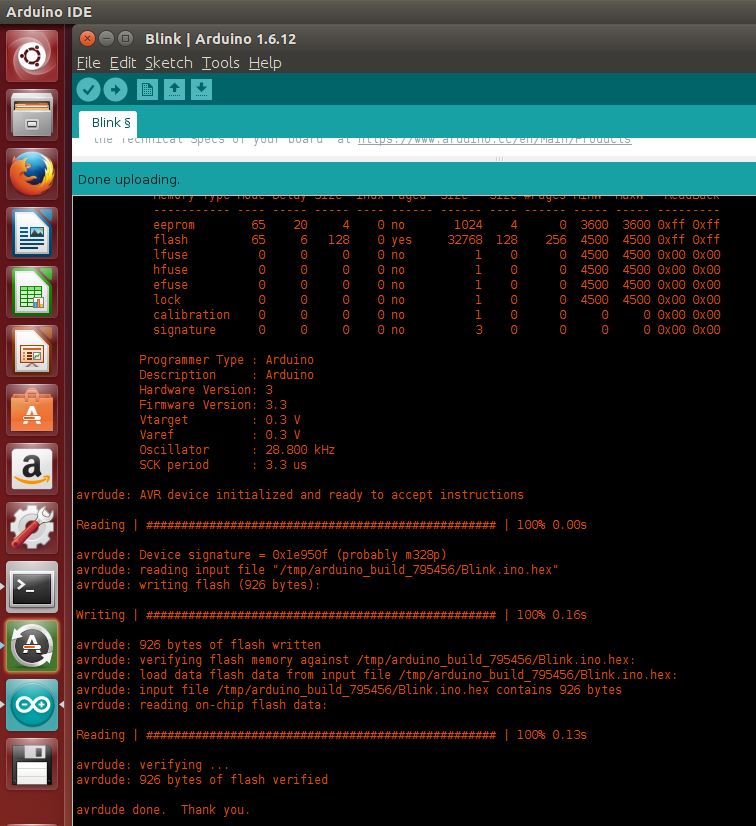The width and height of the screenshot is (756, 826).
Task: Open the Help menu
Action: pos(264,62)
